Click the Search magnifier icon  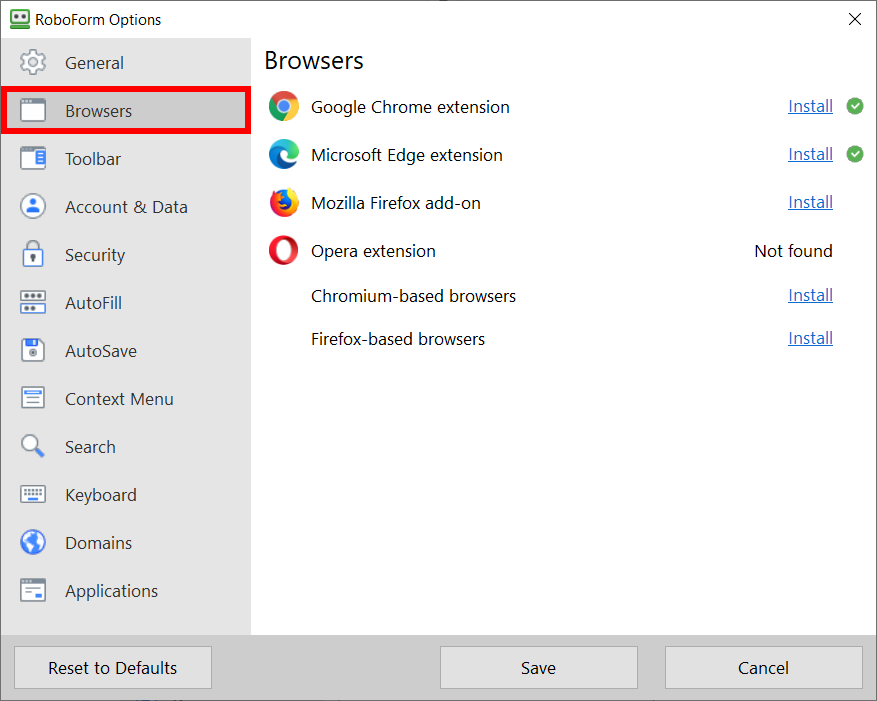[33, 446]
